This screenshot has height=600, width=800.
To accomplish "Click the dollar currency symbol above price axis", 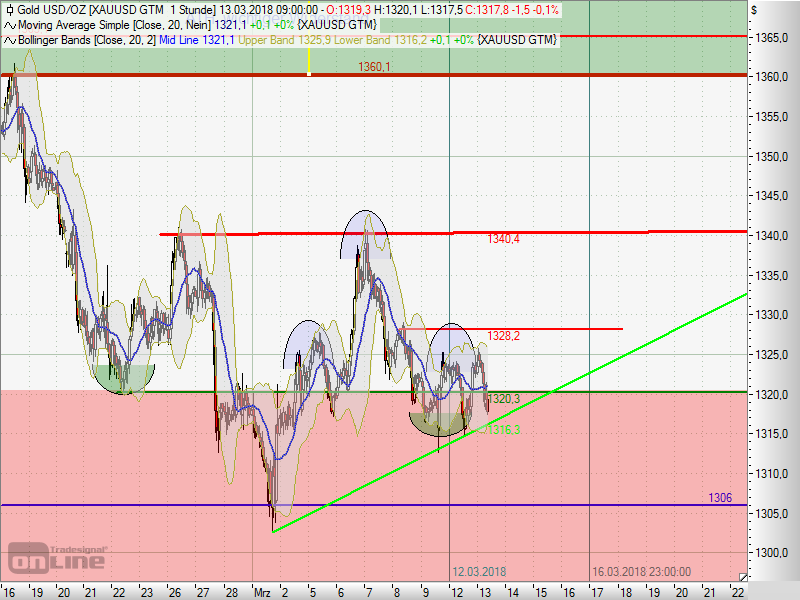I will click(x=755, y=10).
